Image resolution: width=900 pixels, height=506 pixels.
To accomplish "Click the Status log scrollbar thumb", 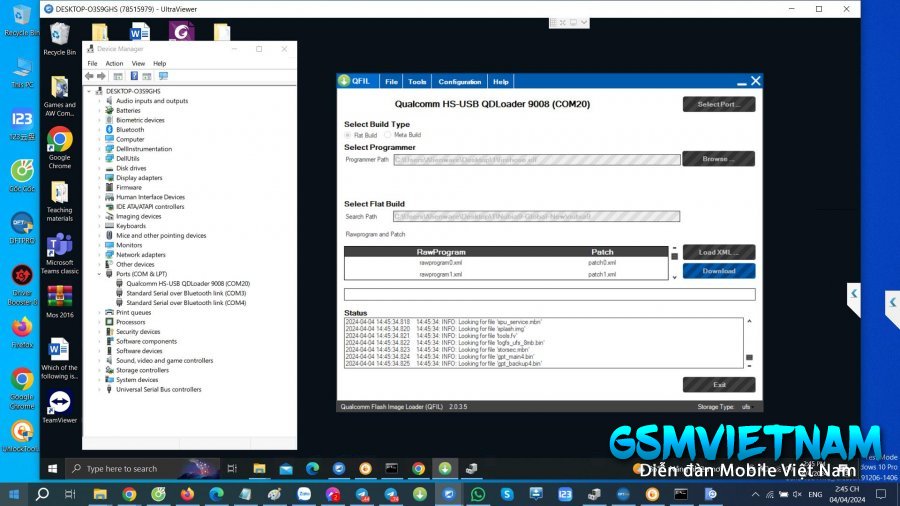I will (749, 357).
